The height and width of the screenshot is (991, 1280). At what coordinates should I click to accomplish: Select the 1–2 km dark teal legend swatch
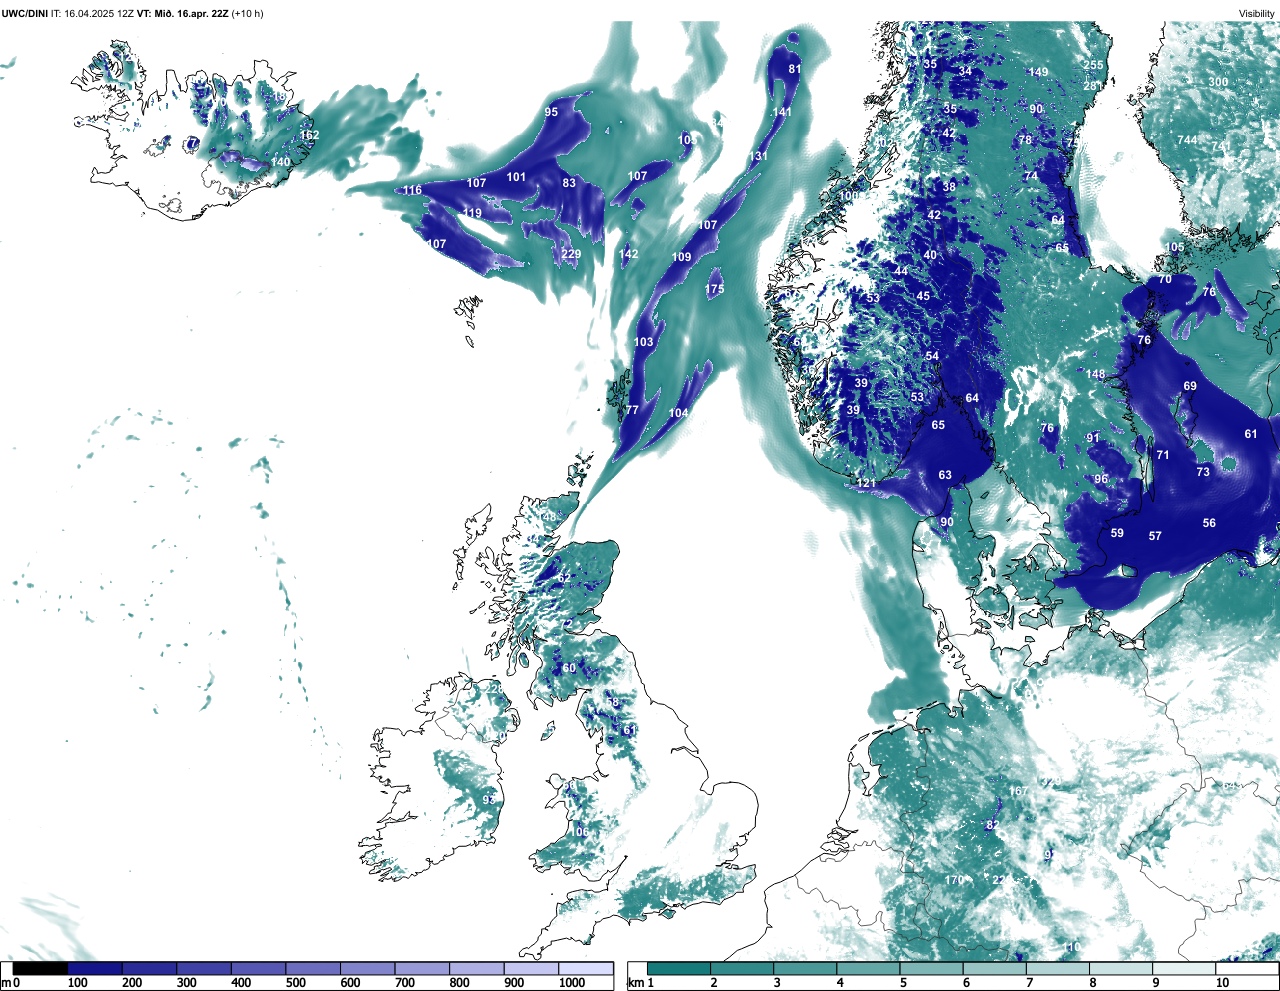pos(679,968)
